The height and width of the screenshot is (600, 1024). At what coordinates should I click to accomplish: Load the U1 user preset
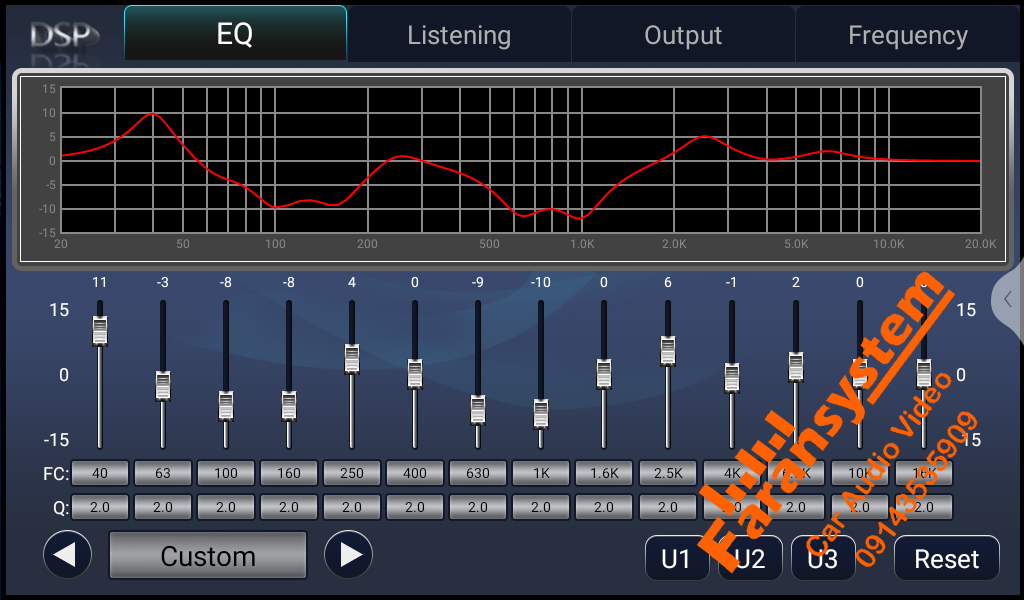coord(676,558)
